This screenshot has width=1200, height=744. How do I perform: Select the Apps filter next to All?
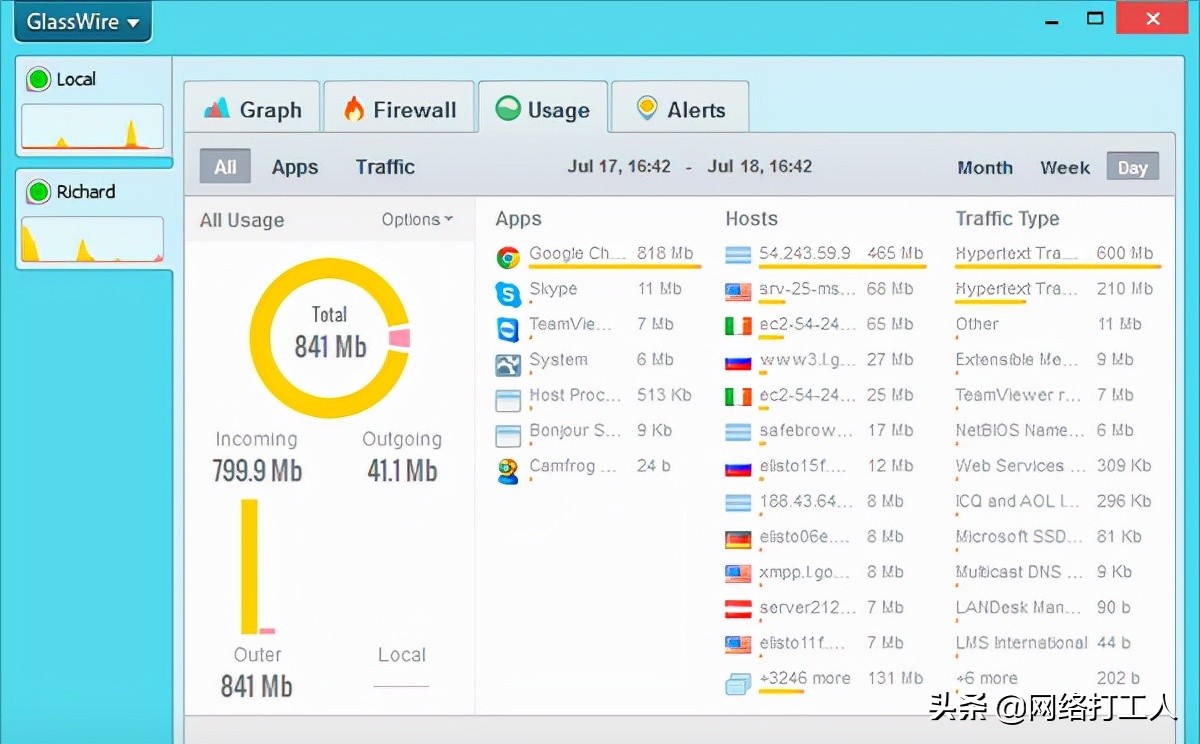click(294, 166)
